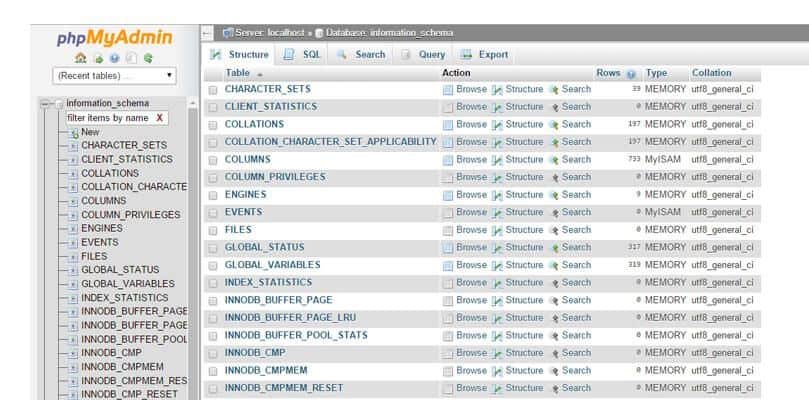Click Structure icon for INNODB_CMPMEM row

(497, 371)
